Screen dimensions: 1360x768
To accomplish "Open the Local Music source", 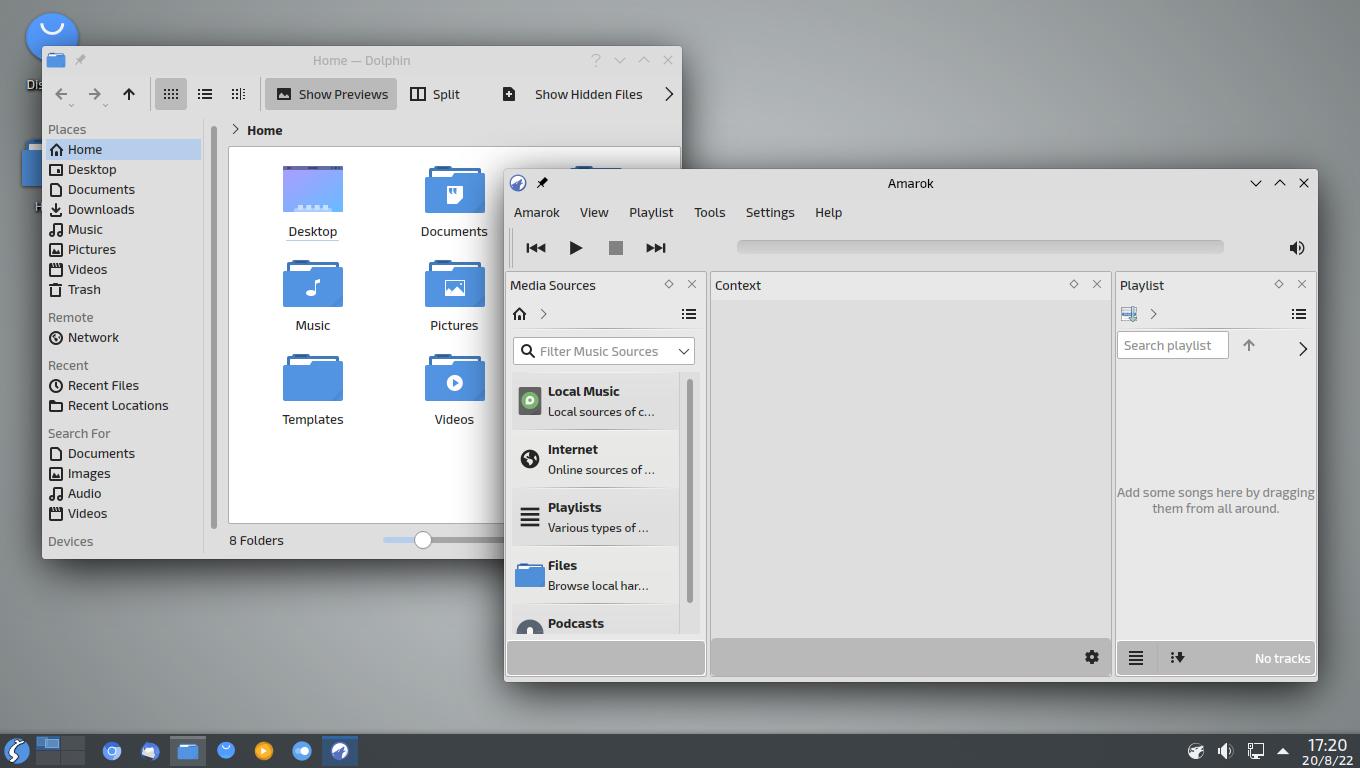I will 596,401.
